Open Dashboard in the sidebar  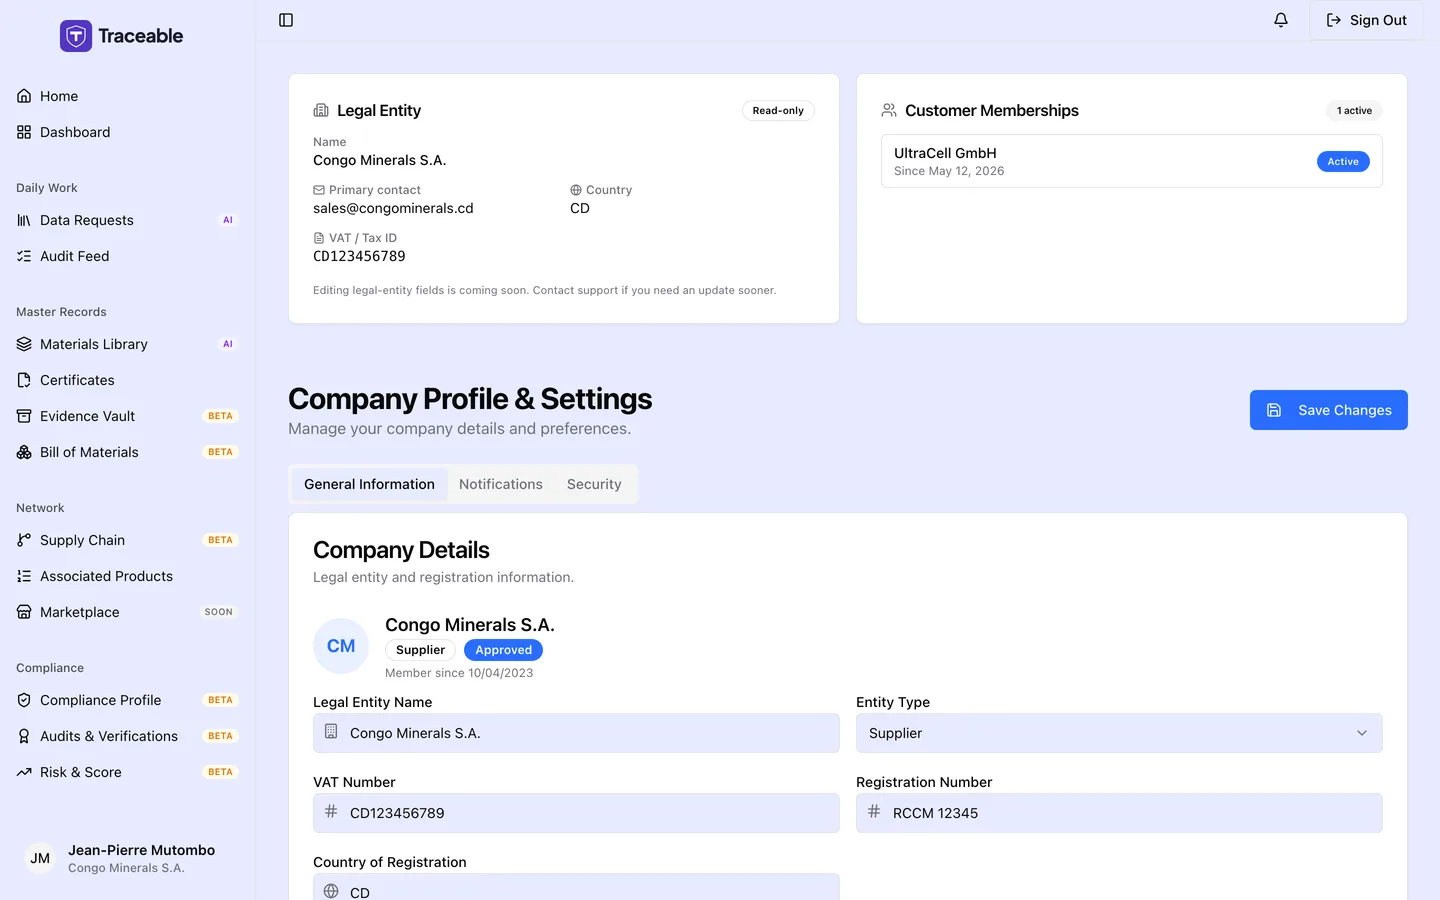tap(127, 132)
